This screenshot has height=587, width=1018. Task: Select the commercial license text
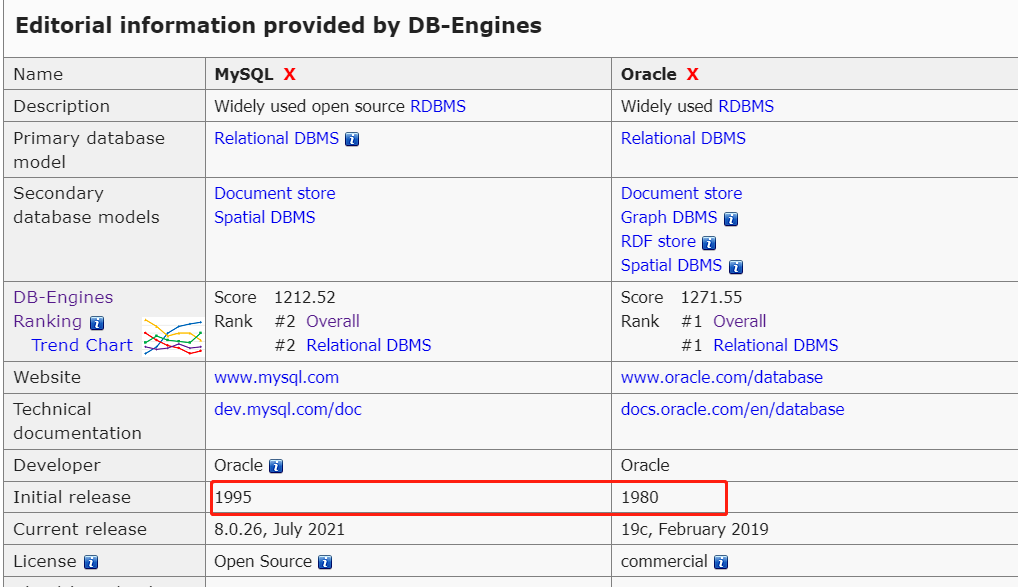click(664, 561)
